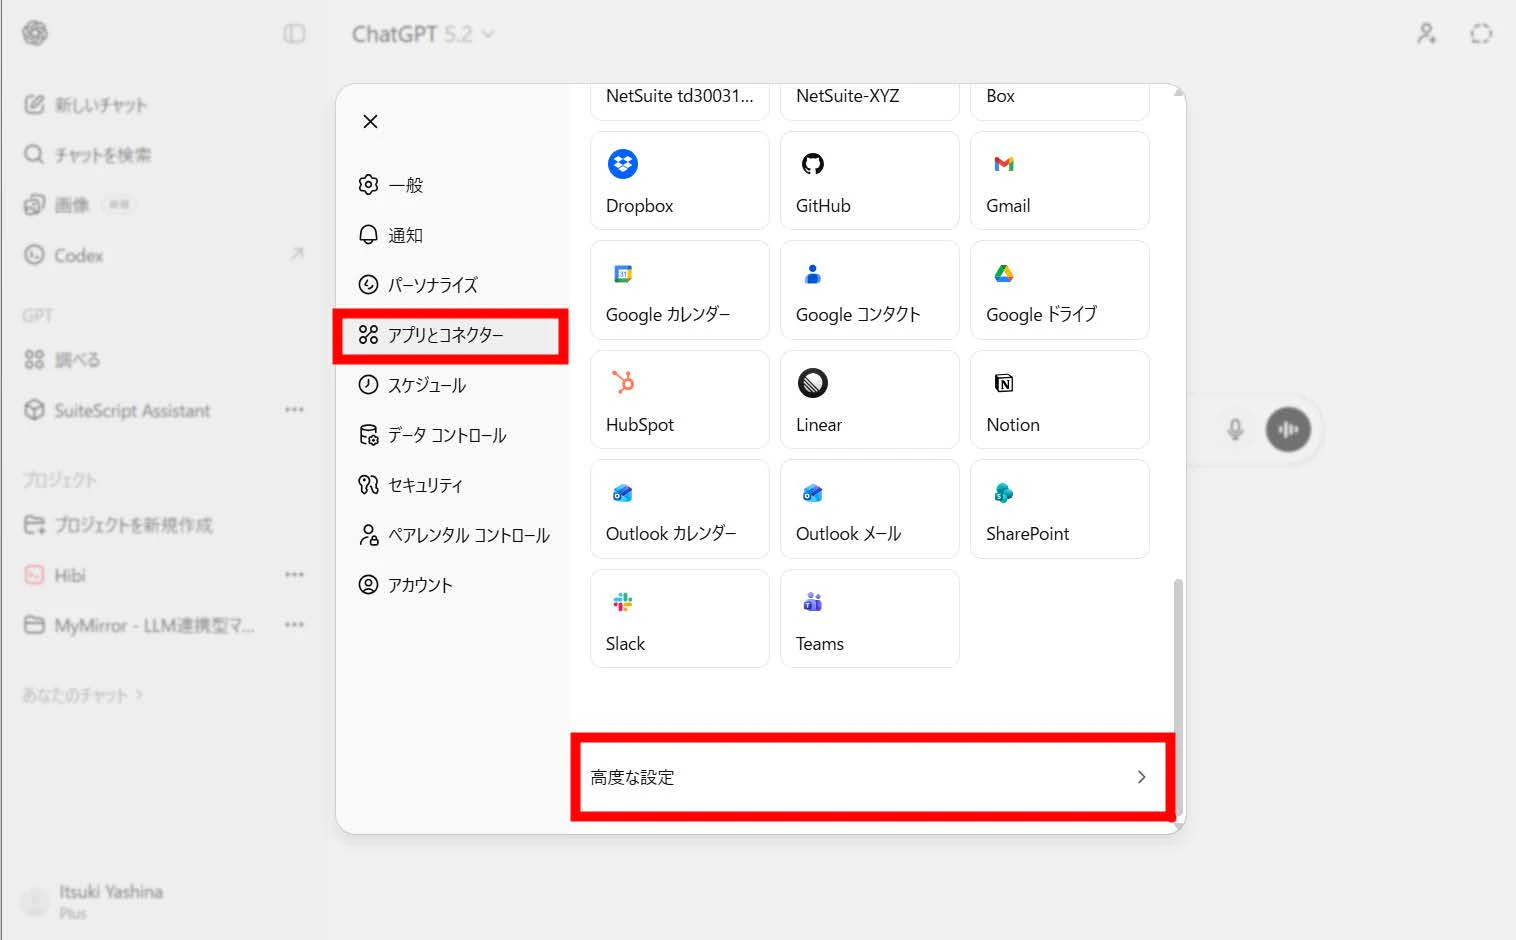Click the Codex external link arrow
Screen dimensions: 1516x940
click(x=297, y=254)
